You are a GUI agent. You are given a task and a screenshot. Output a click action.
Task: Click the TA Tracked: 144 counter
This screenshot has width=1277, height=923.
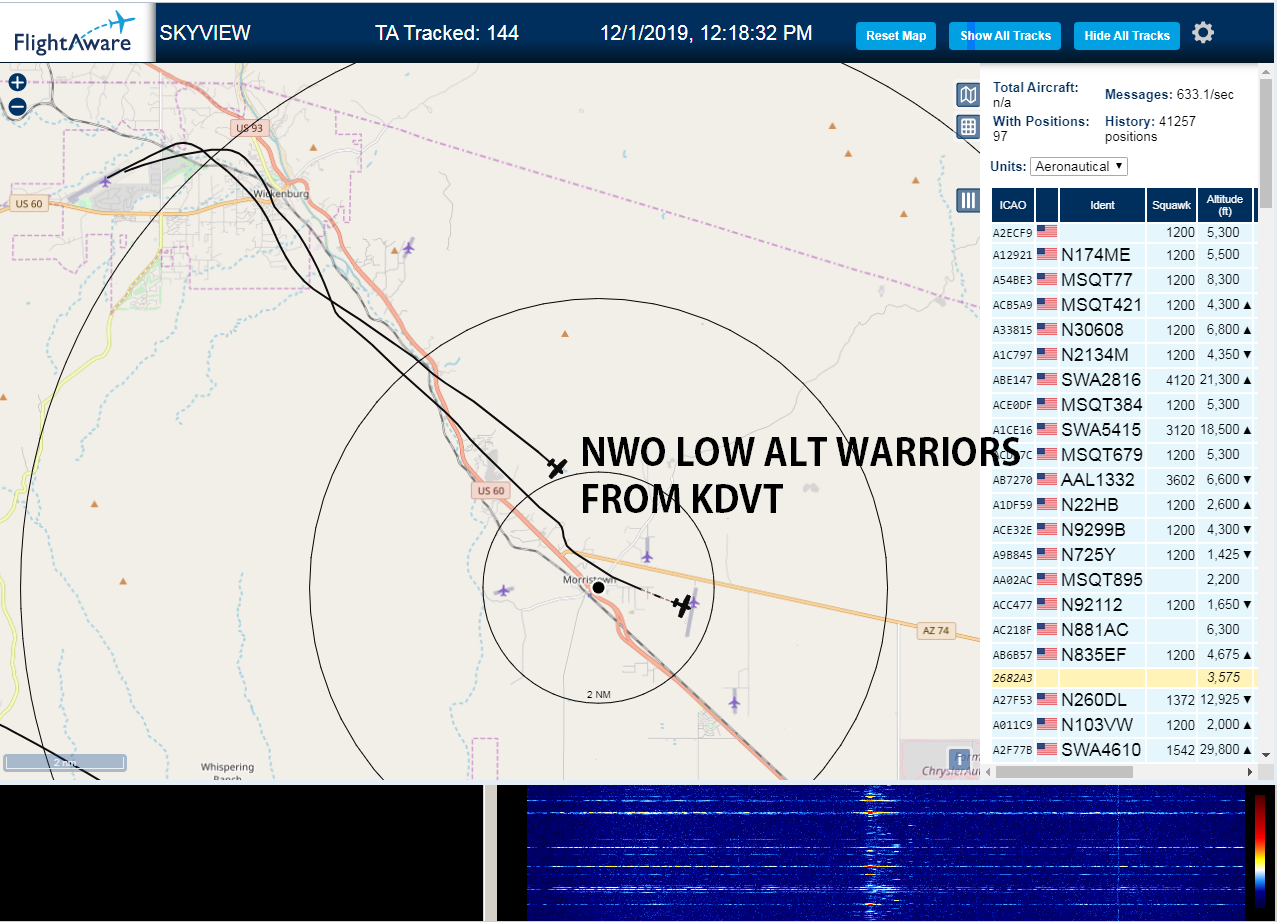(x=447, y=33)
